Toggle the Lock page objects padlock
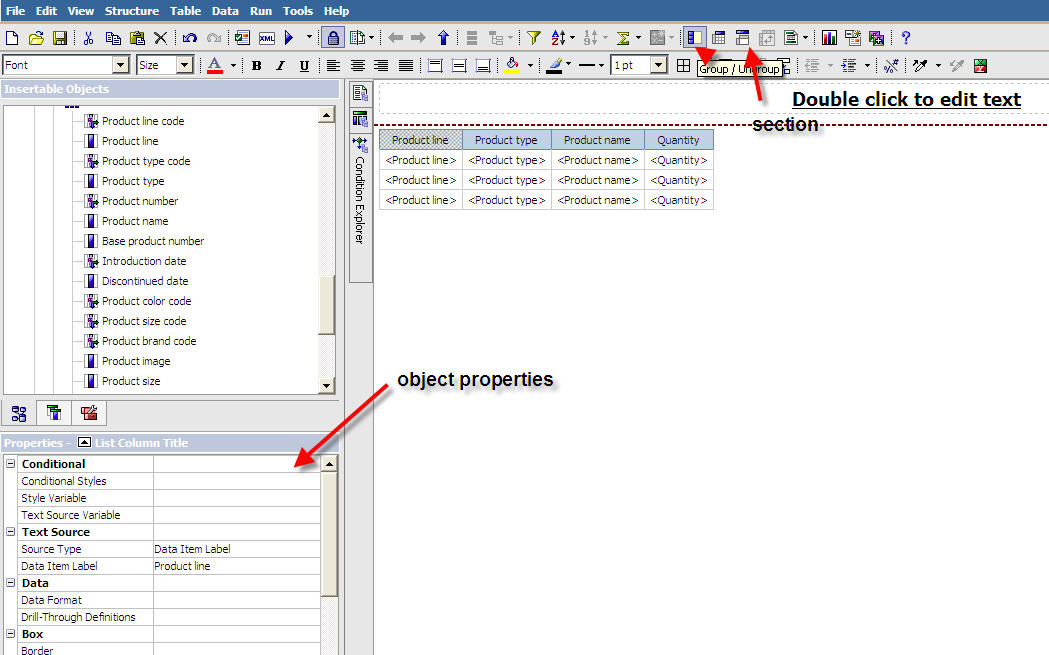This screenshot has height=655, width=1049. [x=332, y=37]
